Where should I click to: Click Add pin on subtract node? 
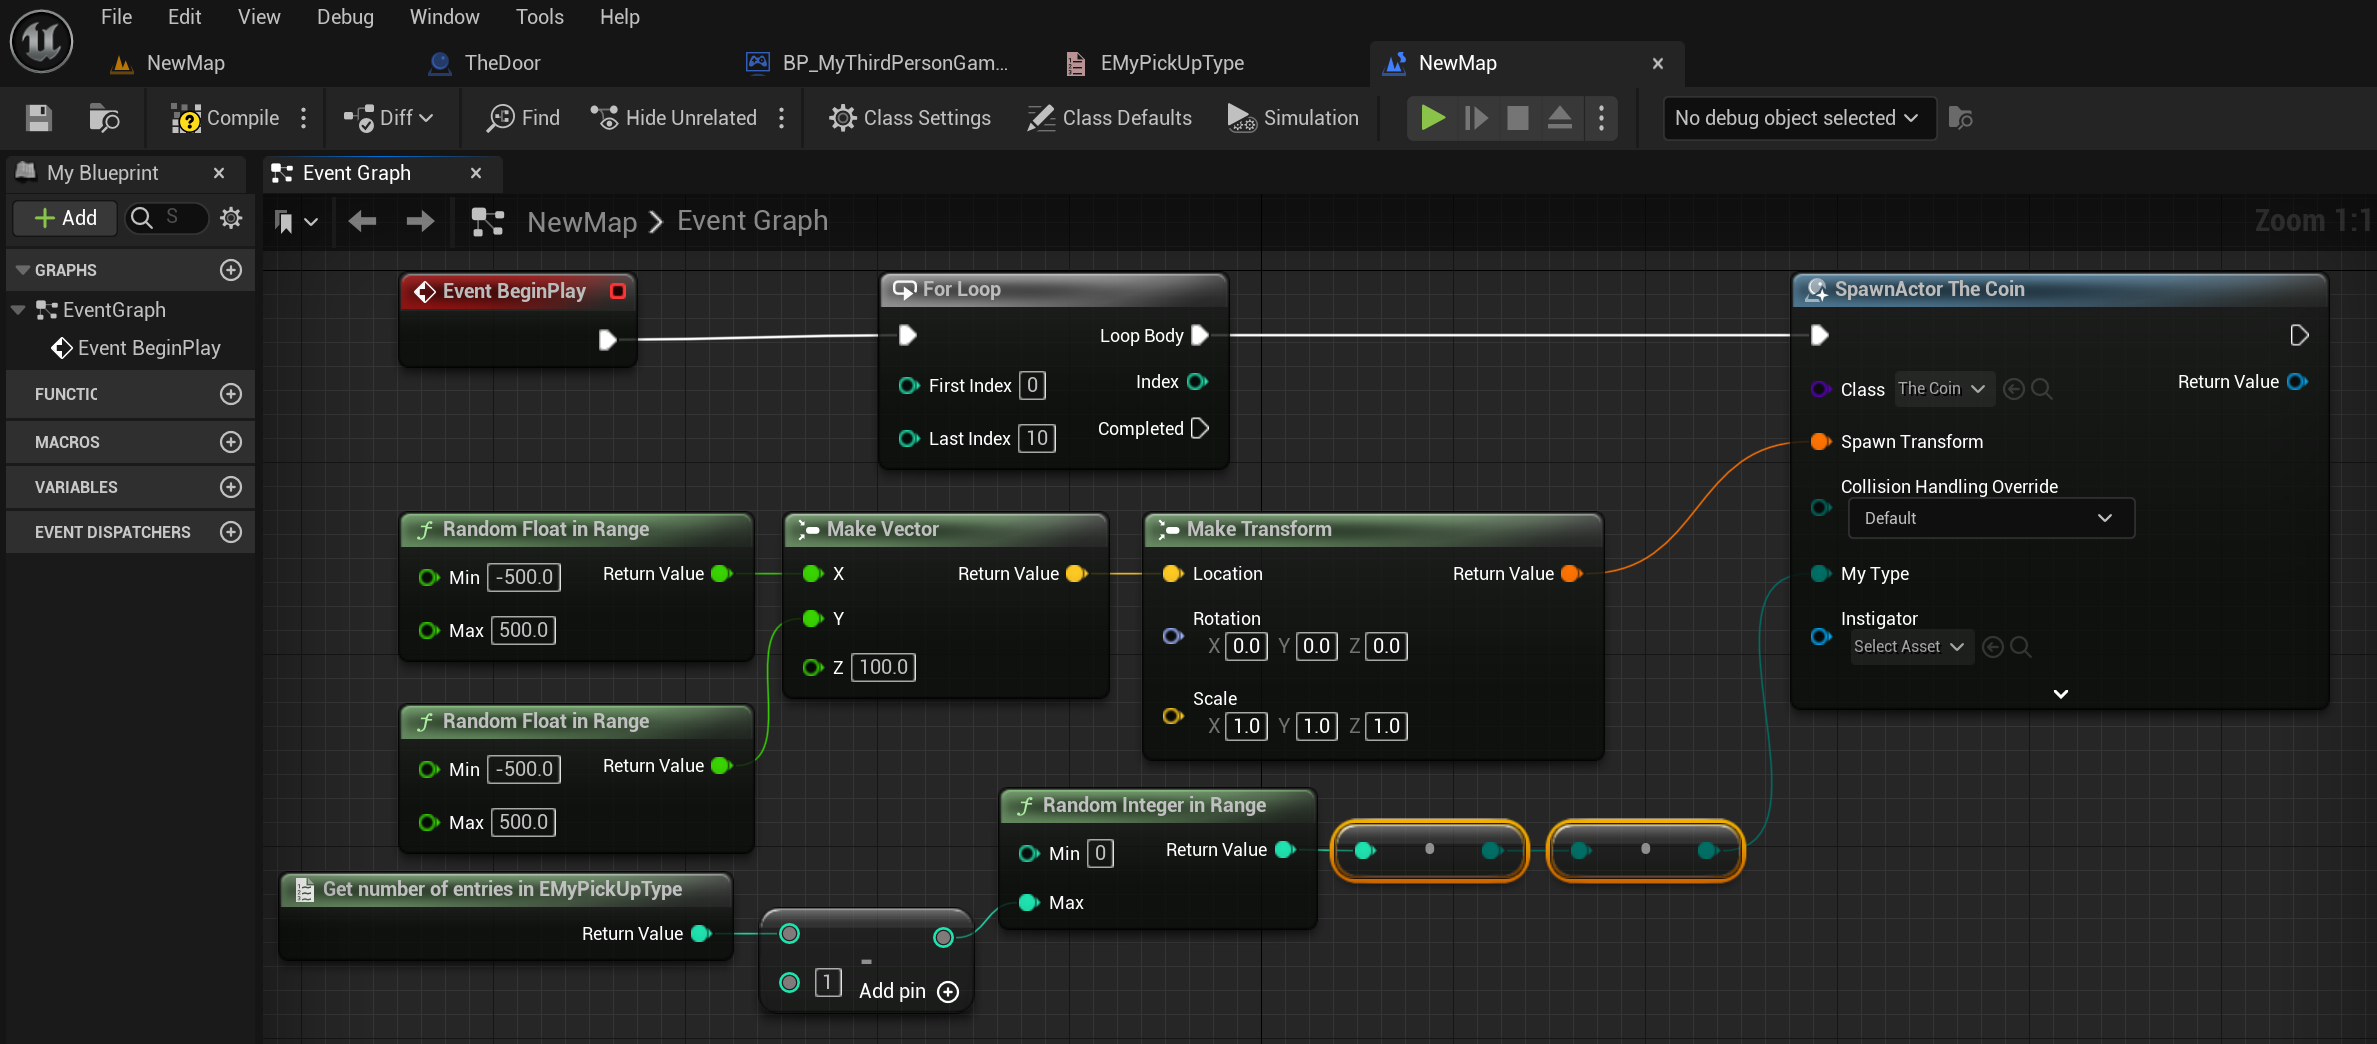click(x=909, y=991)
